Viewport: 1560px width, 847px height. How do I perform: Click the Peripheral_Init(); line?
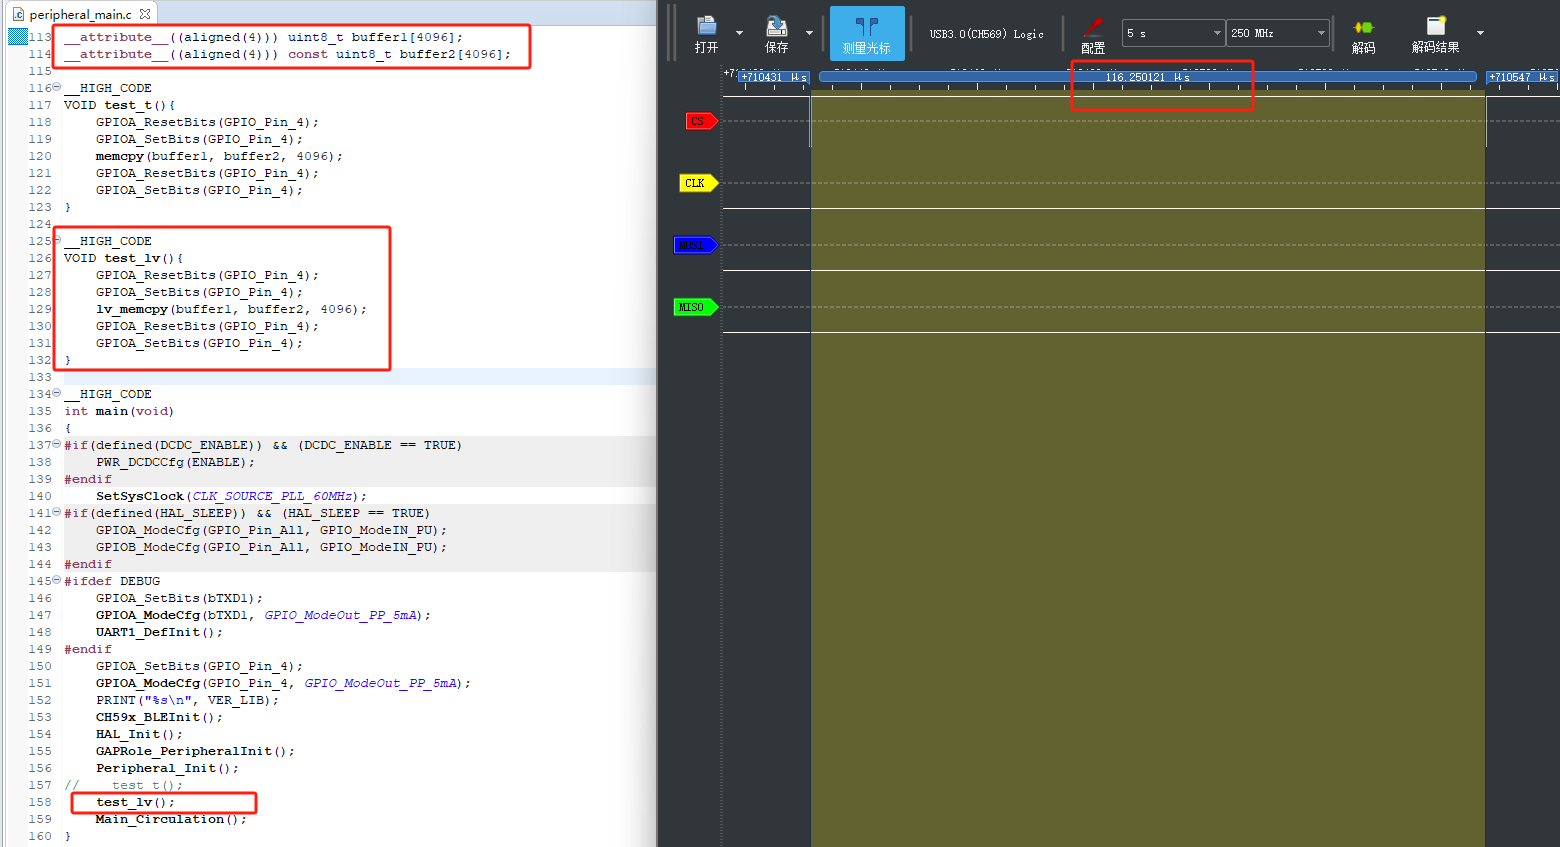coord(167,768)
